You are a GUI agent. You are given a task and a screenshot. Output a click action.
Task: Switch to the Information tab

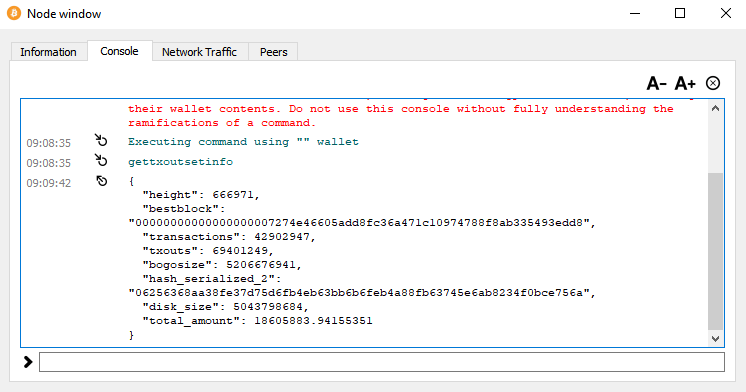(48, 52)
